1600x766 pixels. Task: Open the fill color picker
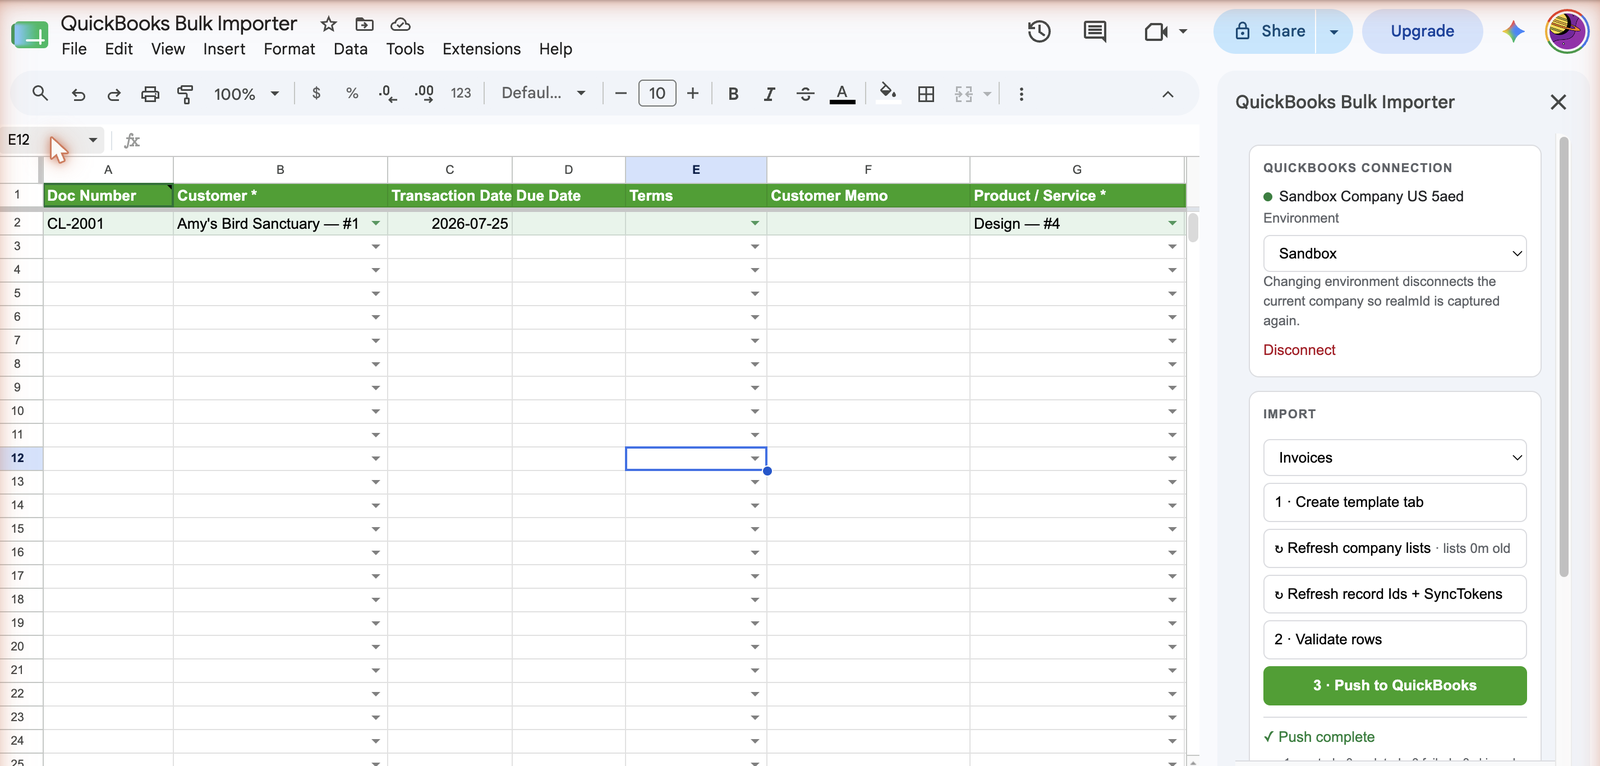(887, 93)
